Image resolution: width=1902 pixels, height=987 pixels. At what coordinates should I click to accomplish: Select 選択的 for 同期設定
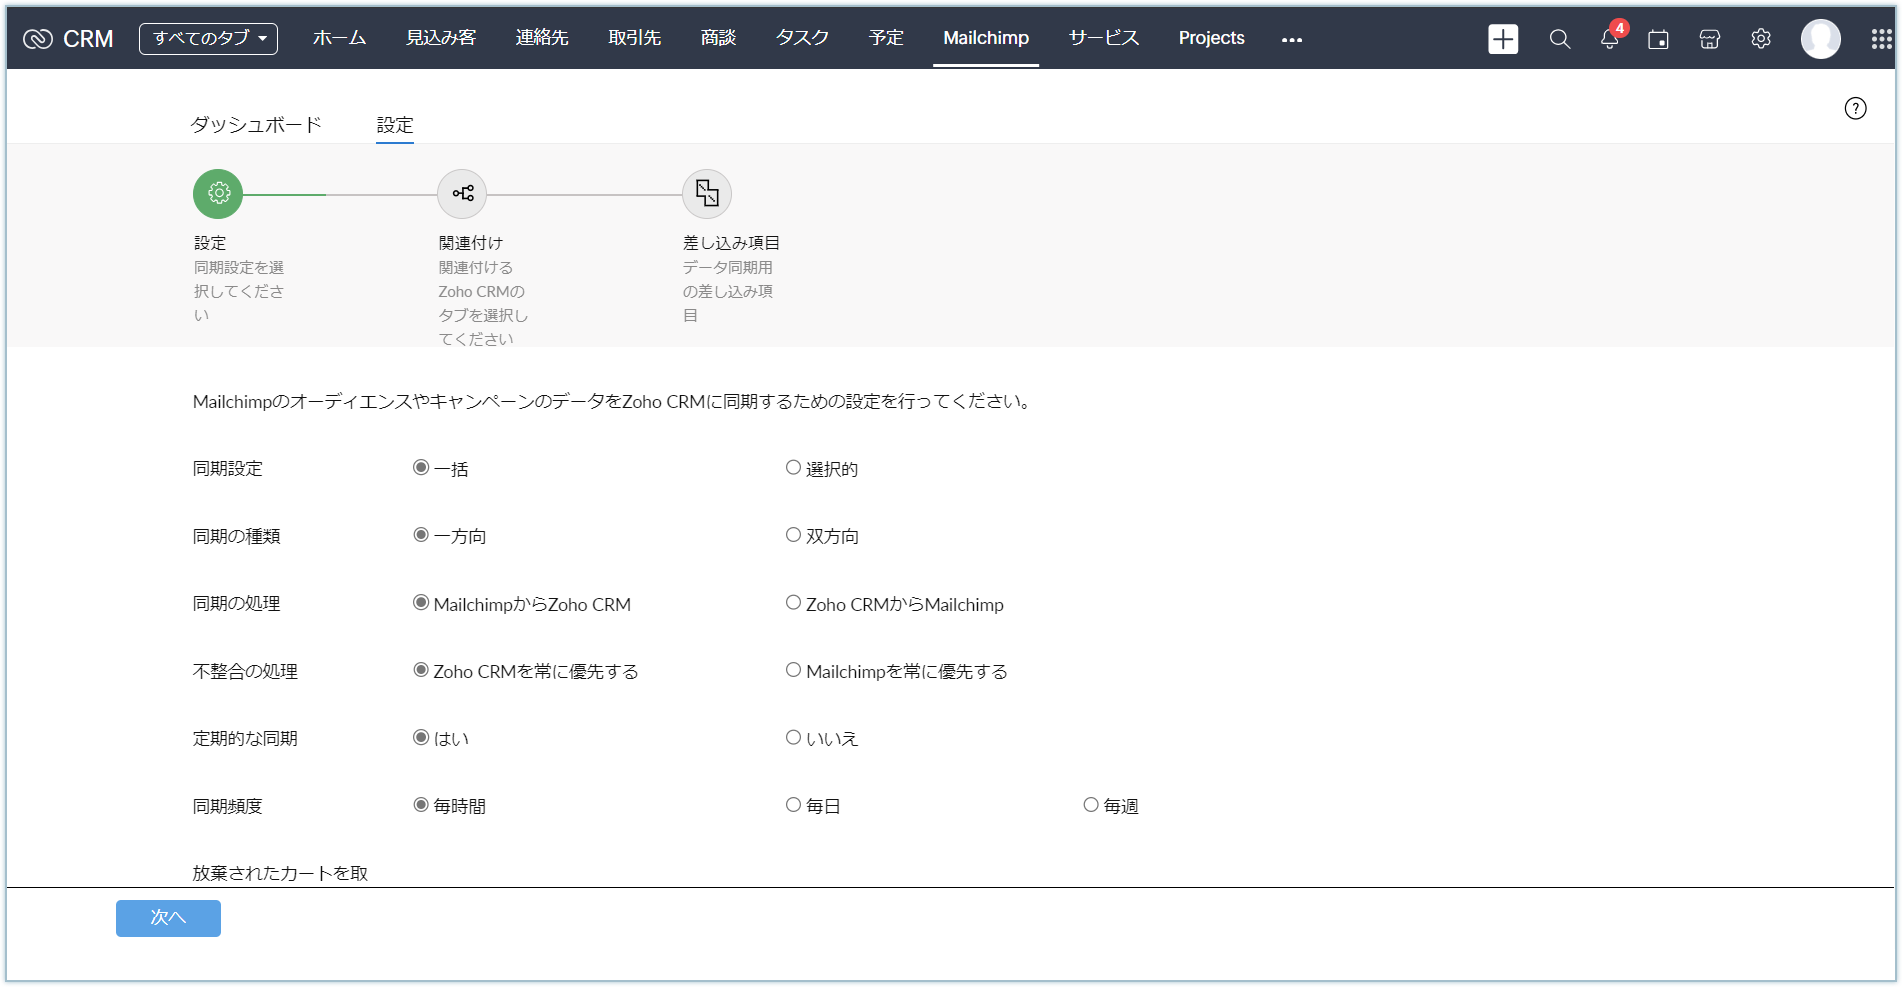793,467
